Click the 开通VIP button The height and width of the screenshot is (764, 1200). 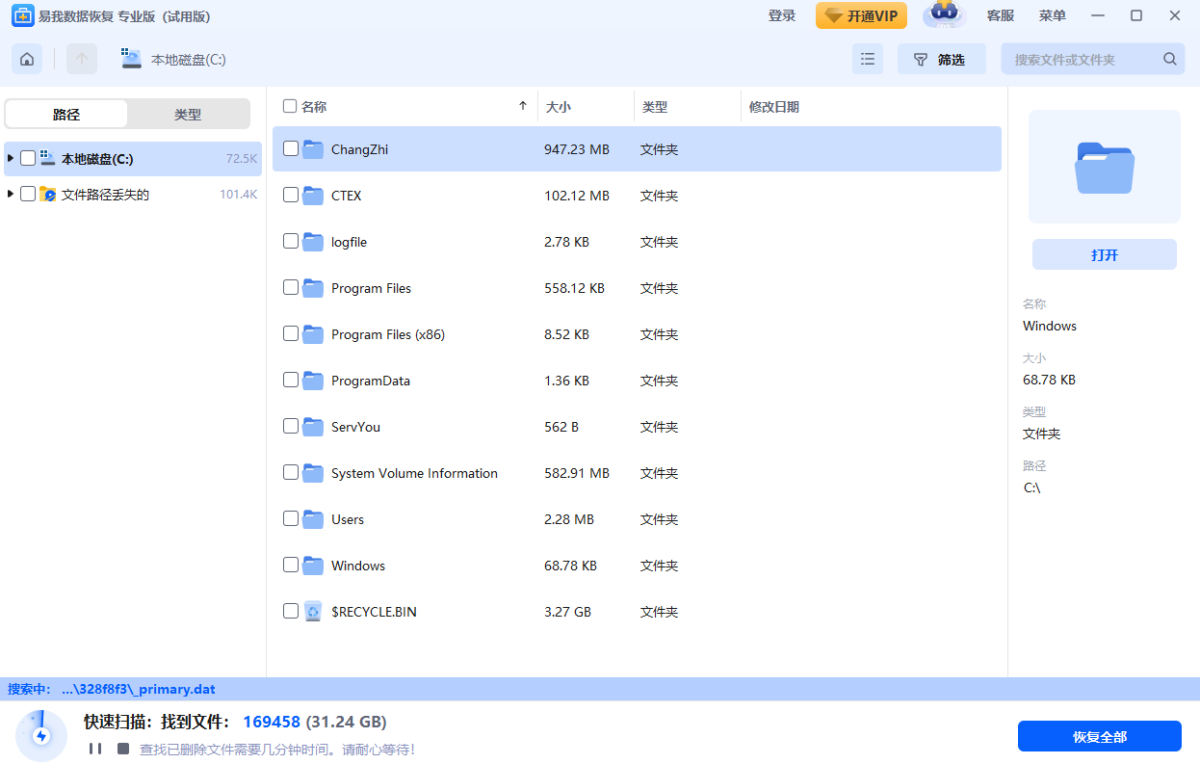861,15
